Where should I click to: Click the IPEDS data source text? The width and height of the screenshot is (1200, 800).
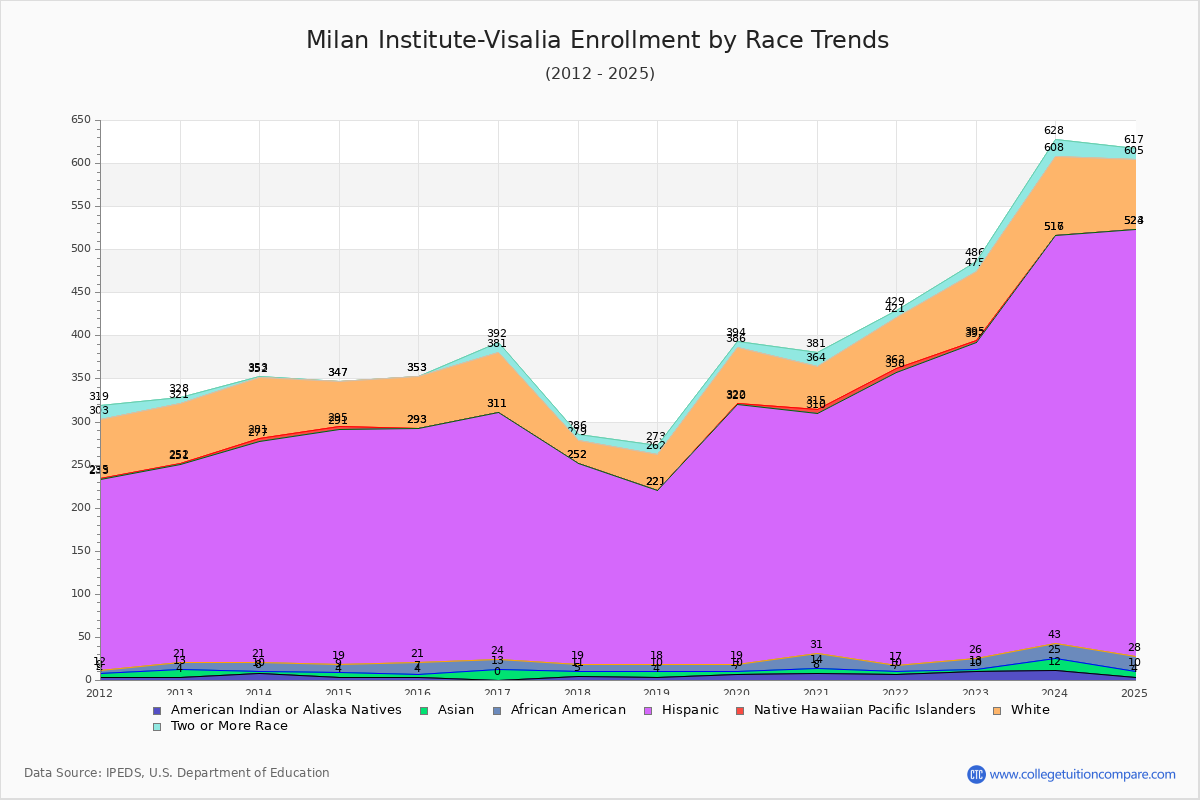click(177, 773)
